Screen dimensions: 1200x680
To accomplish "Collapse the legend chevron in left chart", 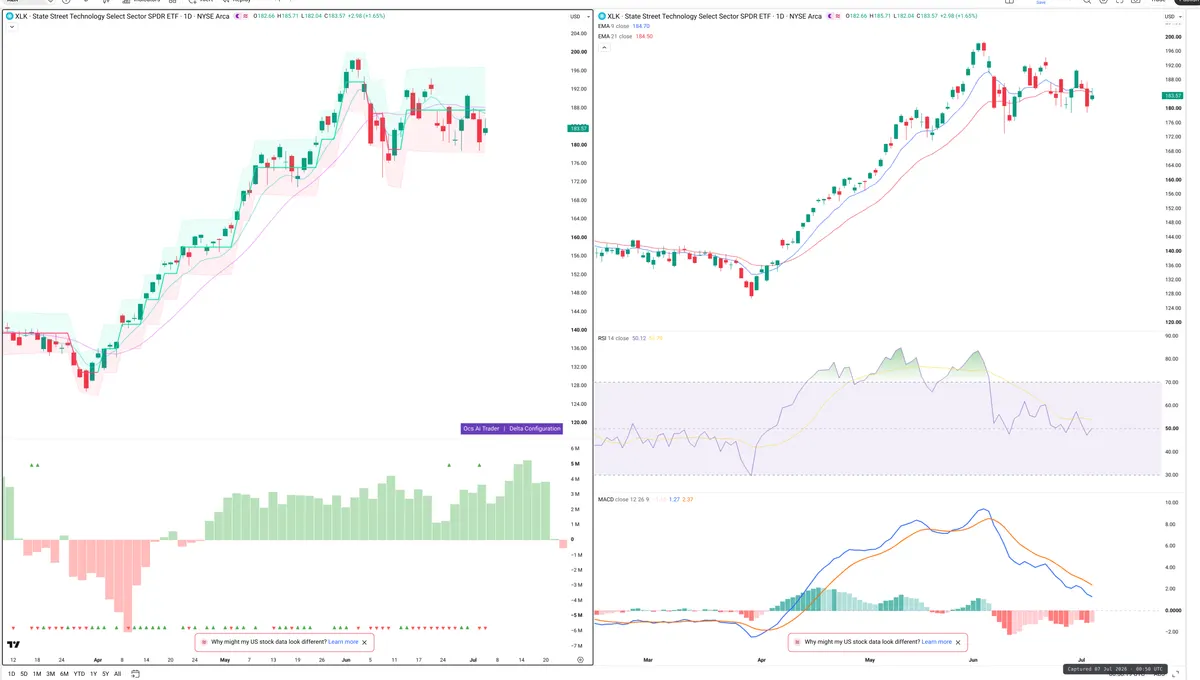I will point(12,27).
